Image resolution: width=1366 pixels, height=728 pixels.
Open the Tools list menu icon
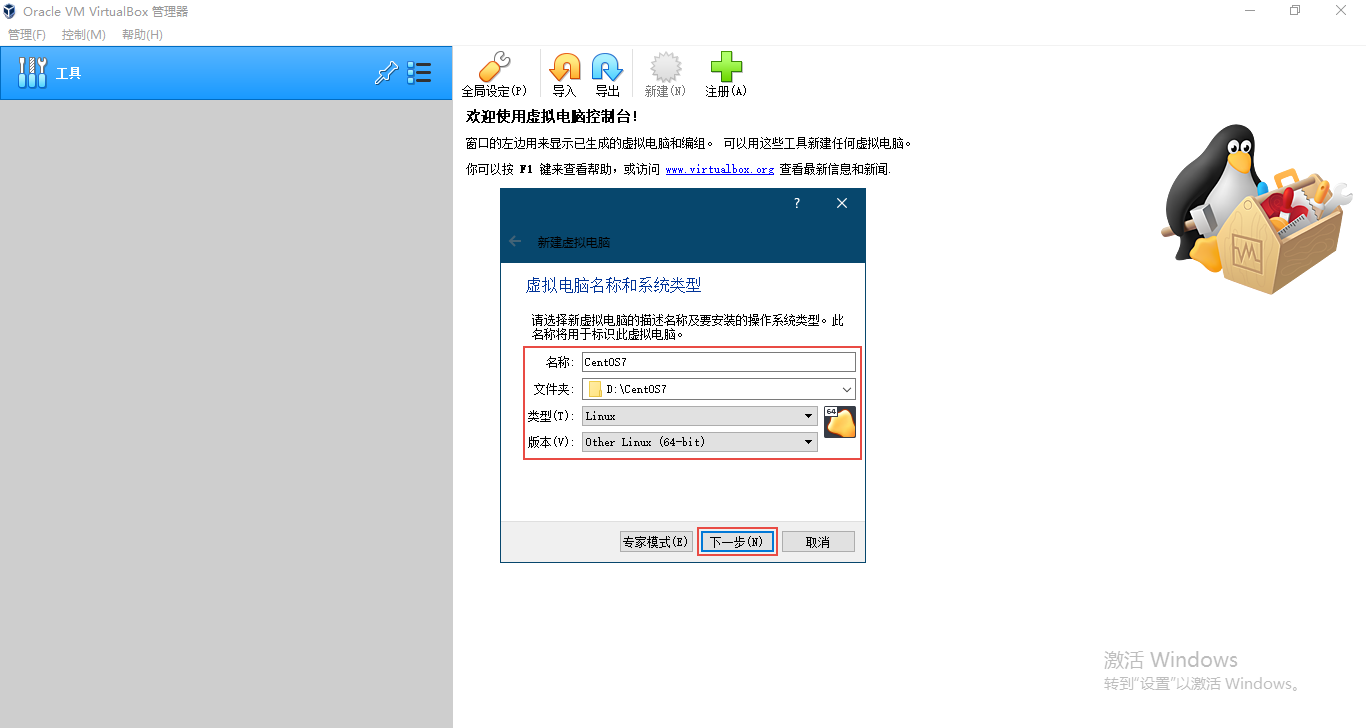coord(419,73)
